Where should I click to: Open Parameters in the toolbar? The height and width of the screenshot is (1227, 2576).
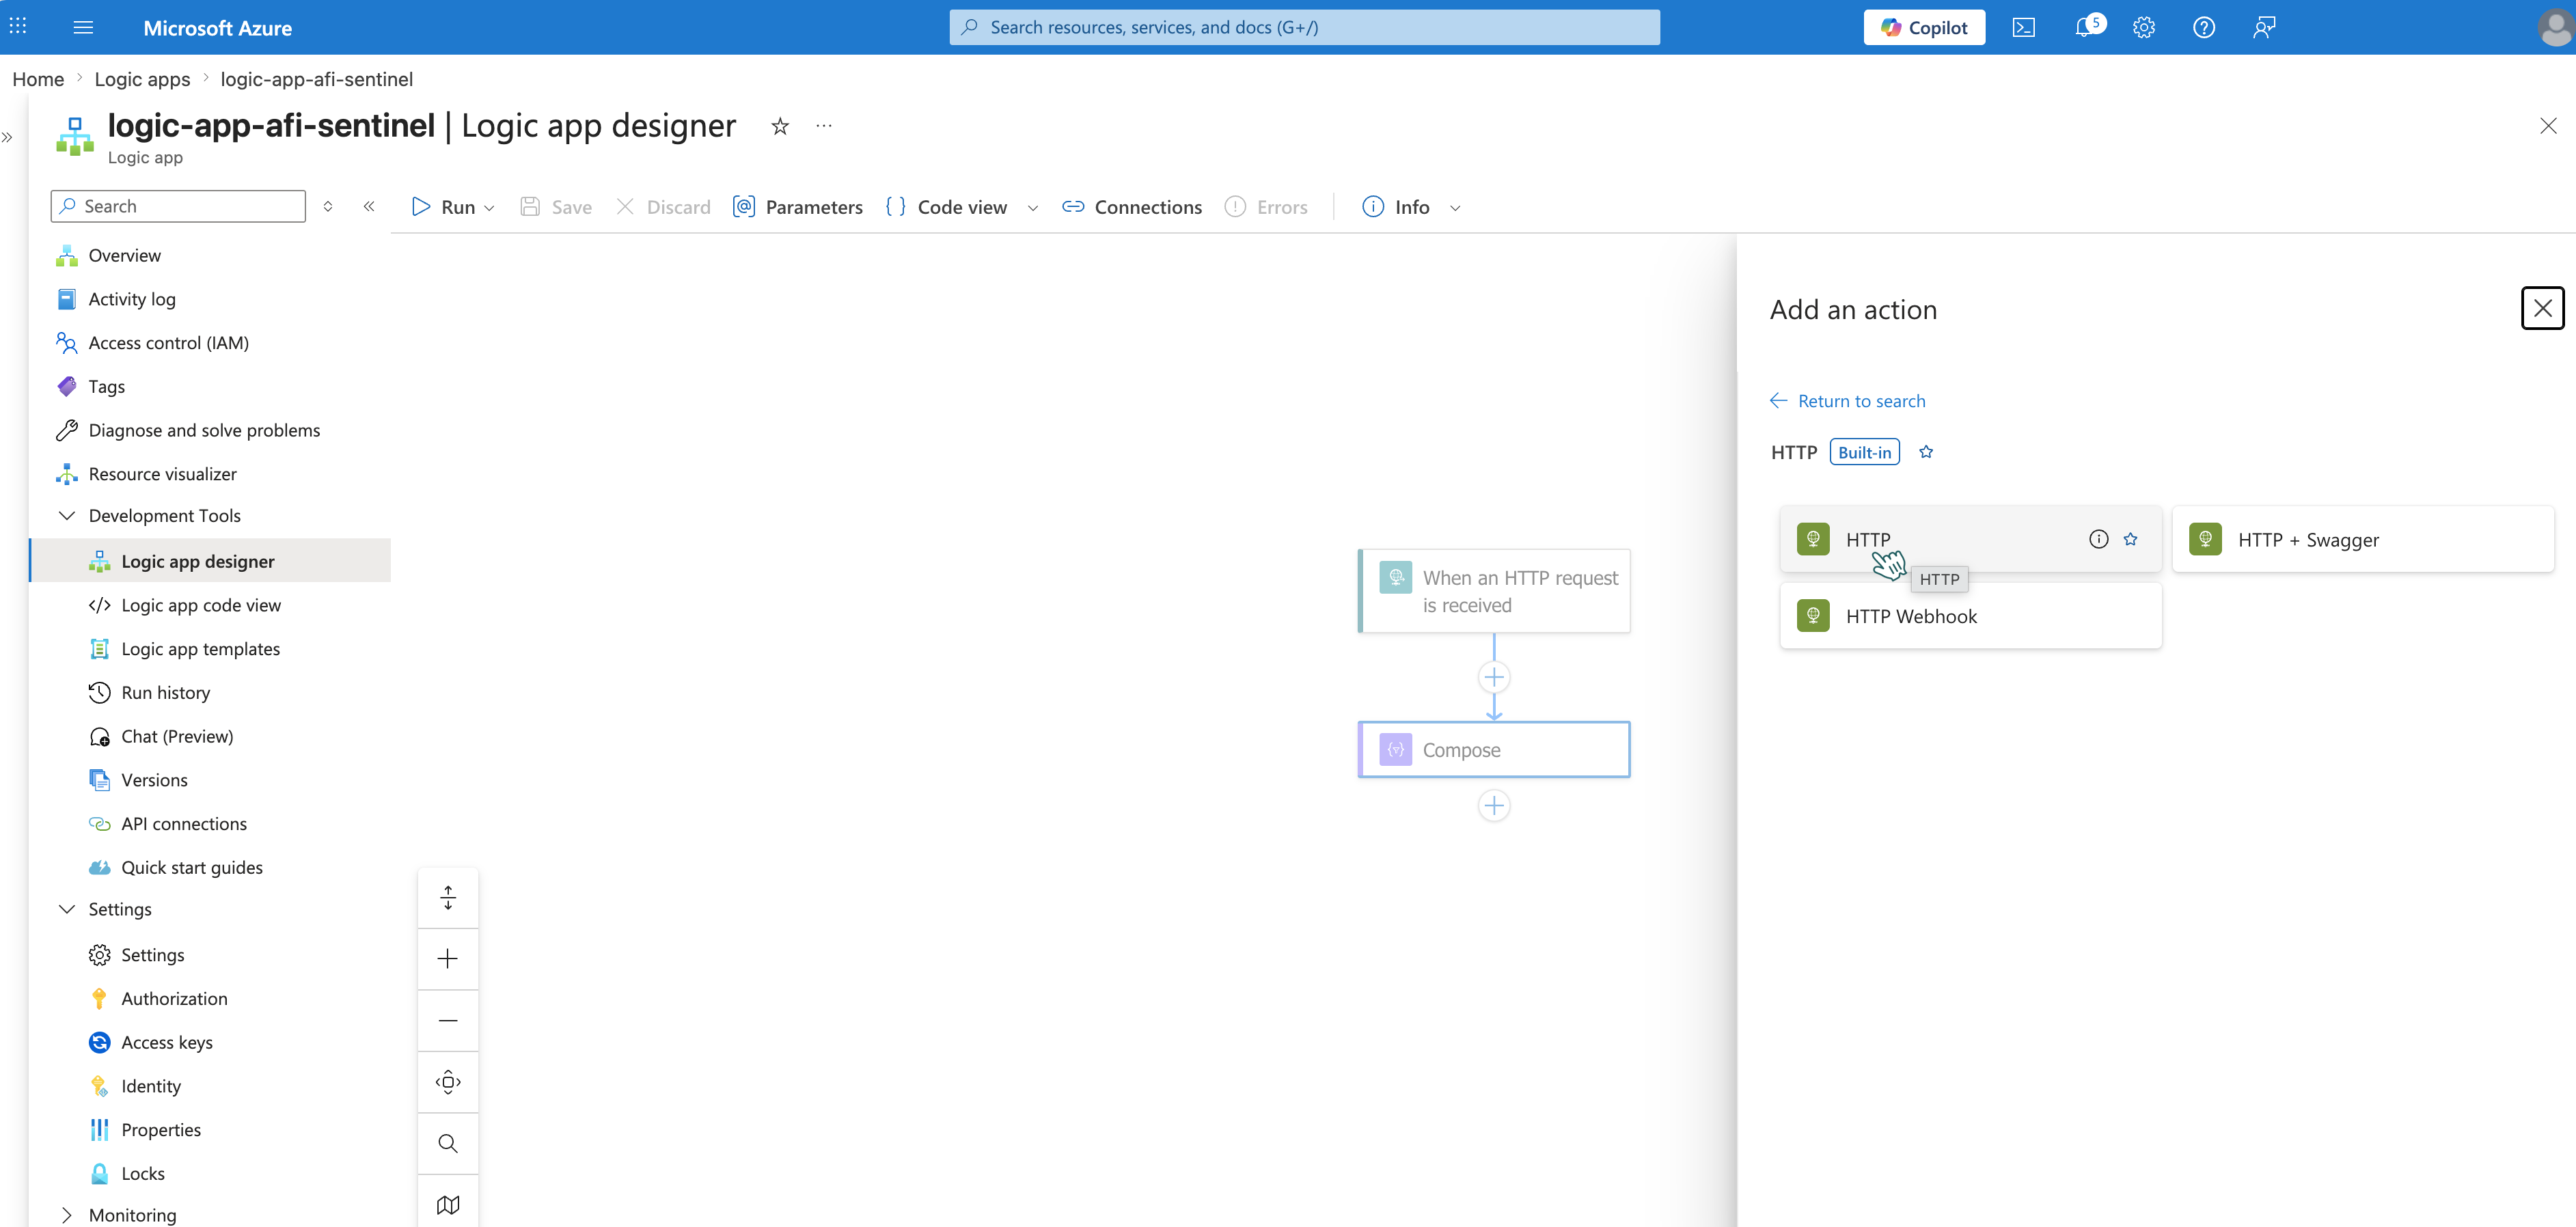797,207
